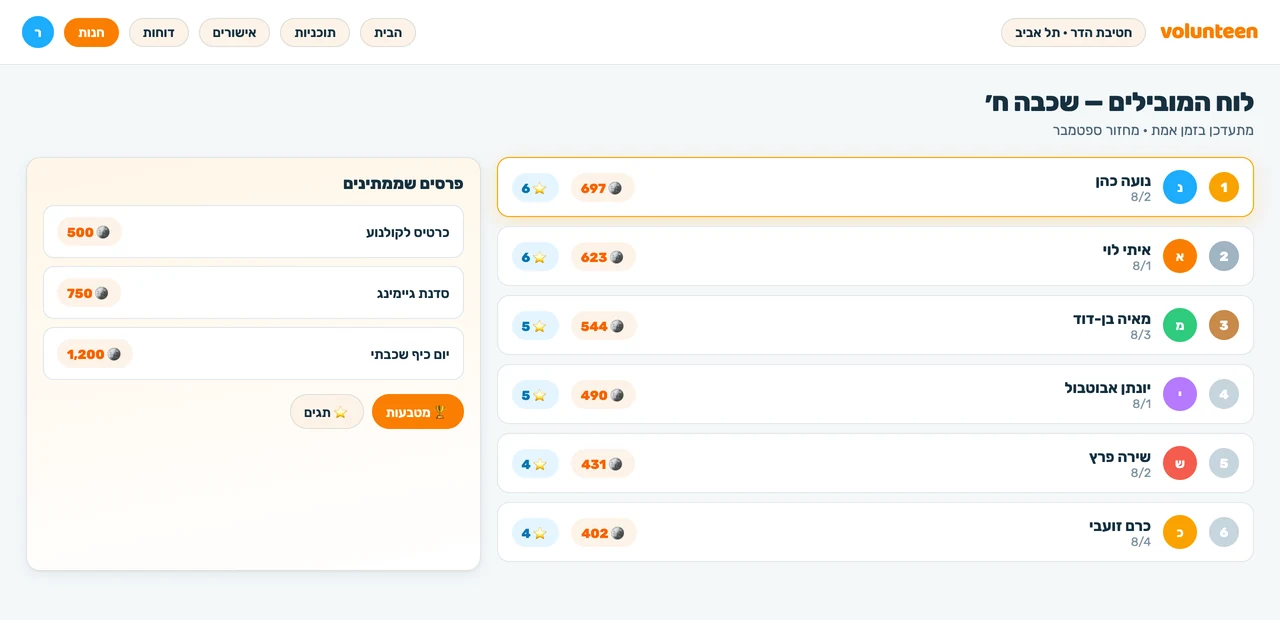This screenshot has width=1280, height=620.
Task: Click the 490 coins chip
Action: point(603,395)
